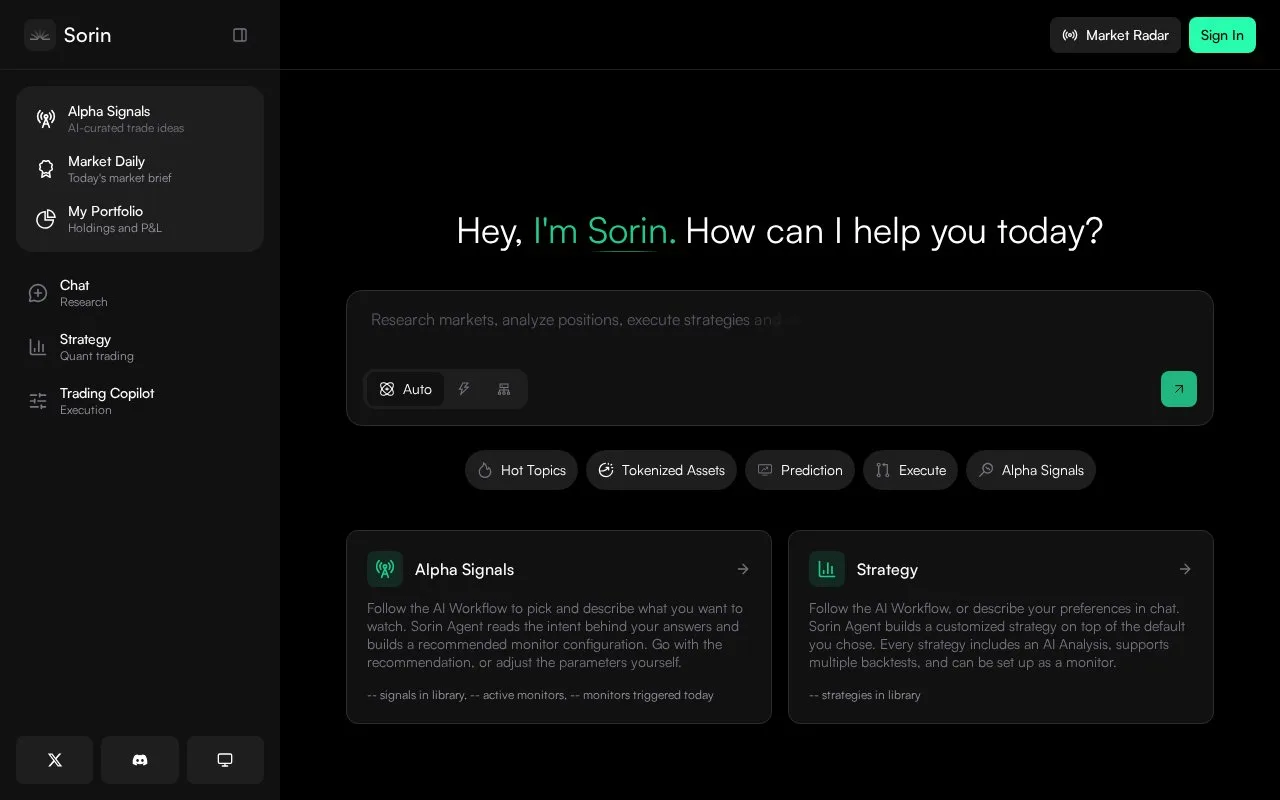Focus the research prompt input box

[780, 330]
